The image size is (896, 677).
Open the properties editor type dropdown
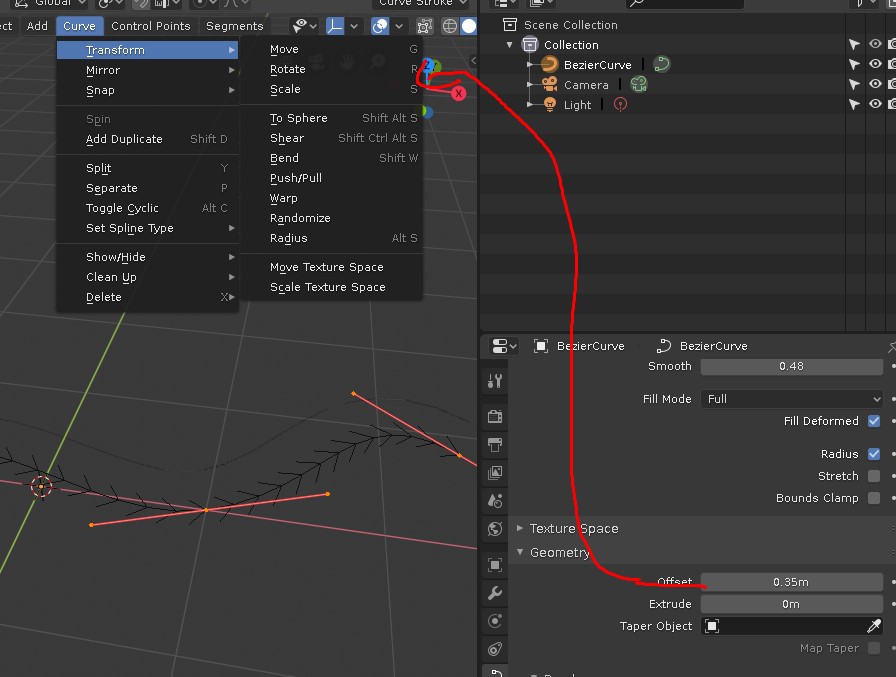[503, 346]
